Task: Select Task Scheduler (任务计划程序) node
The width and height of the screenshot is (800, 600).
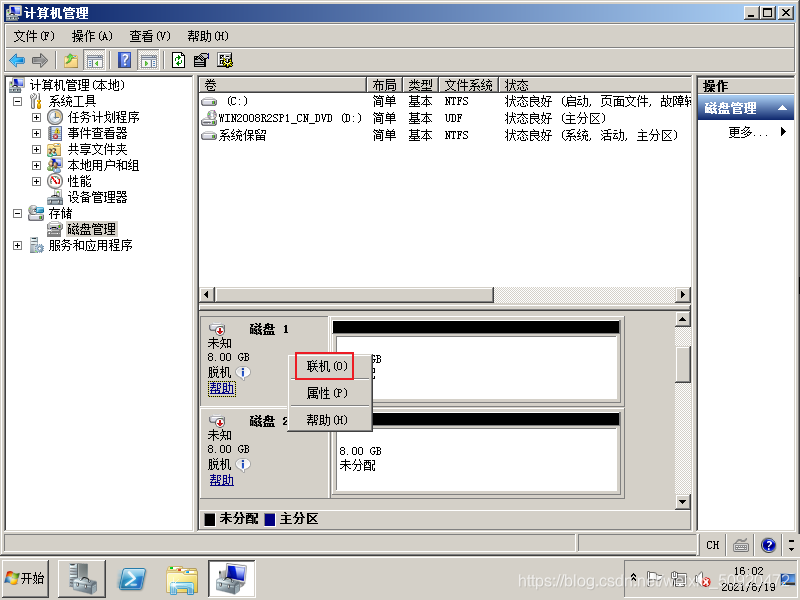Action: [103, 117]
